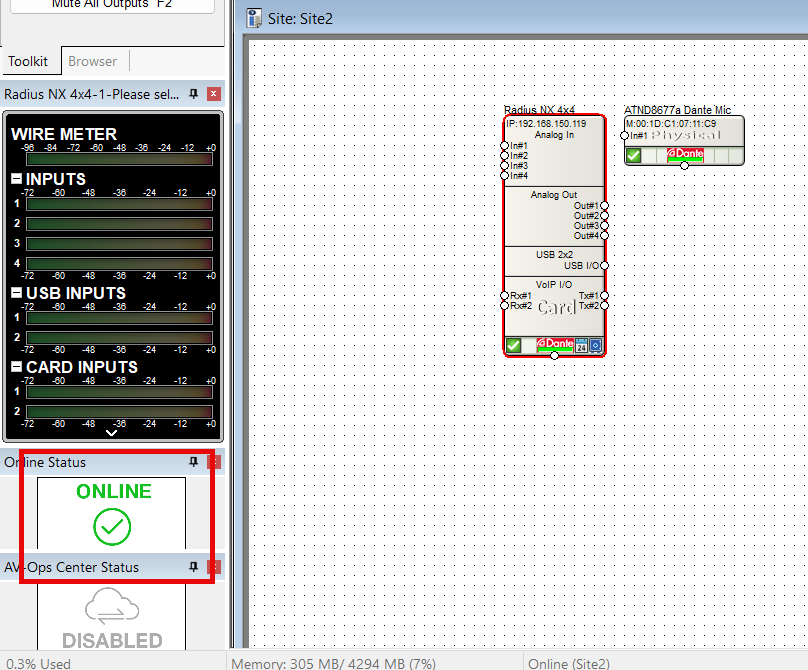
Task: Collapse the USB INPUTS meter section
Action: click(x=16, y=293)
